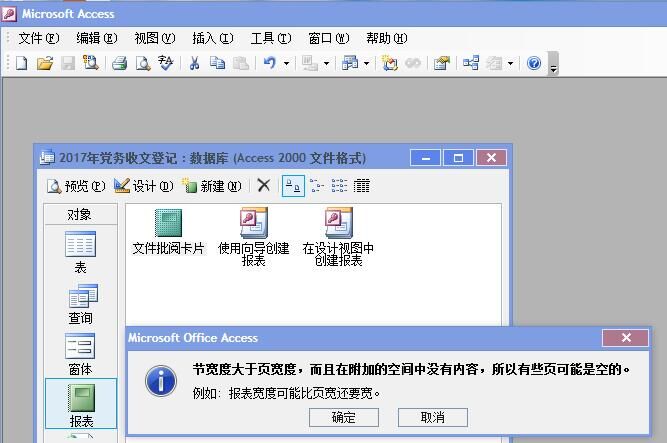Click the Print Preview magnifier icon
This screenshot has width=667, height=443.
143,63
